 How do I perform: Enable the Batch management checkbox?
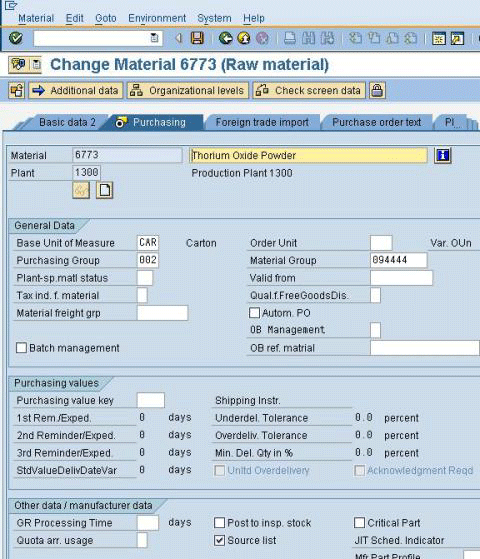[x=21, y=348]
